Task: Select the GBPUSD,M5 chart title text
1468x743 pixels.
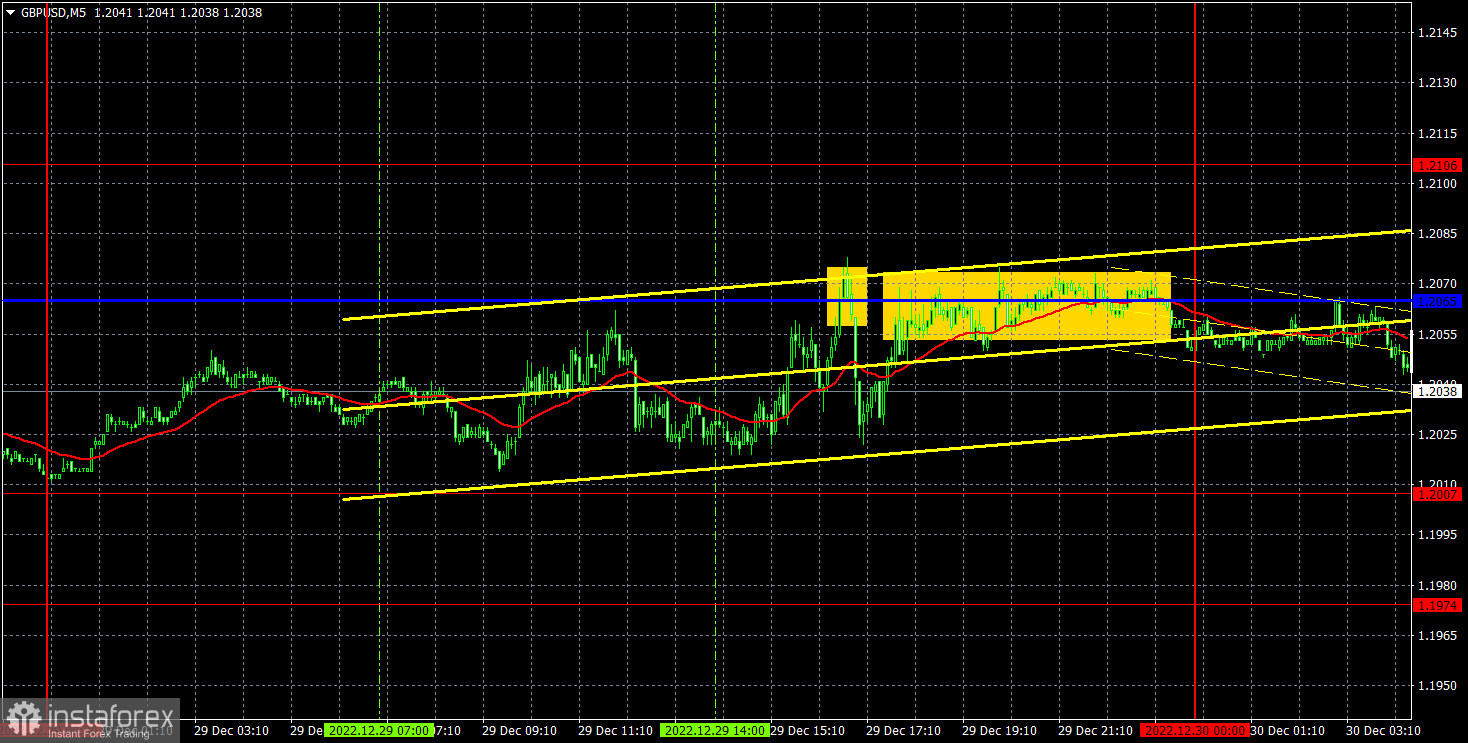Action: pyautogui.click(x=53, y=13)
